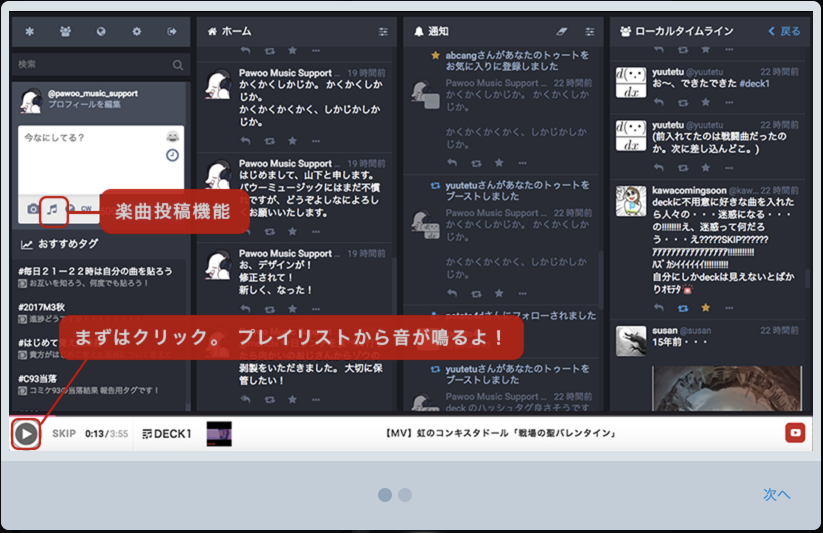Expand the ホーム column settings sliders
The width and height of the screenshot is (823, 533).
point(383,32)
